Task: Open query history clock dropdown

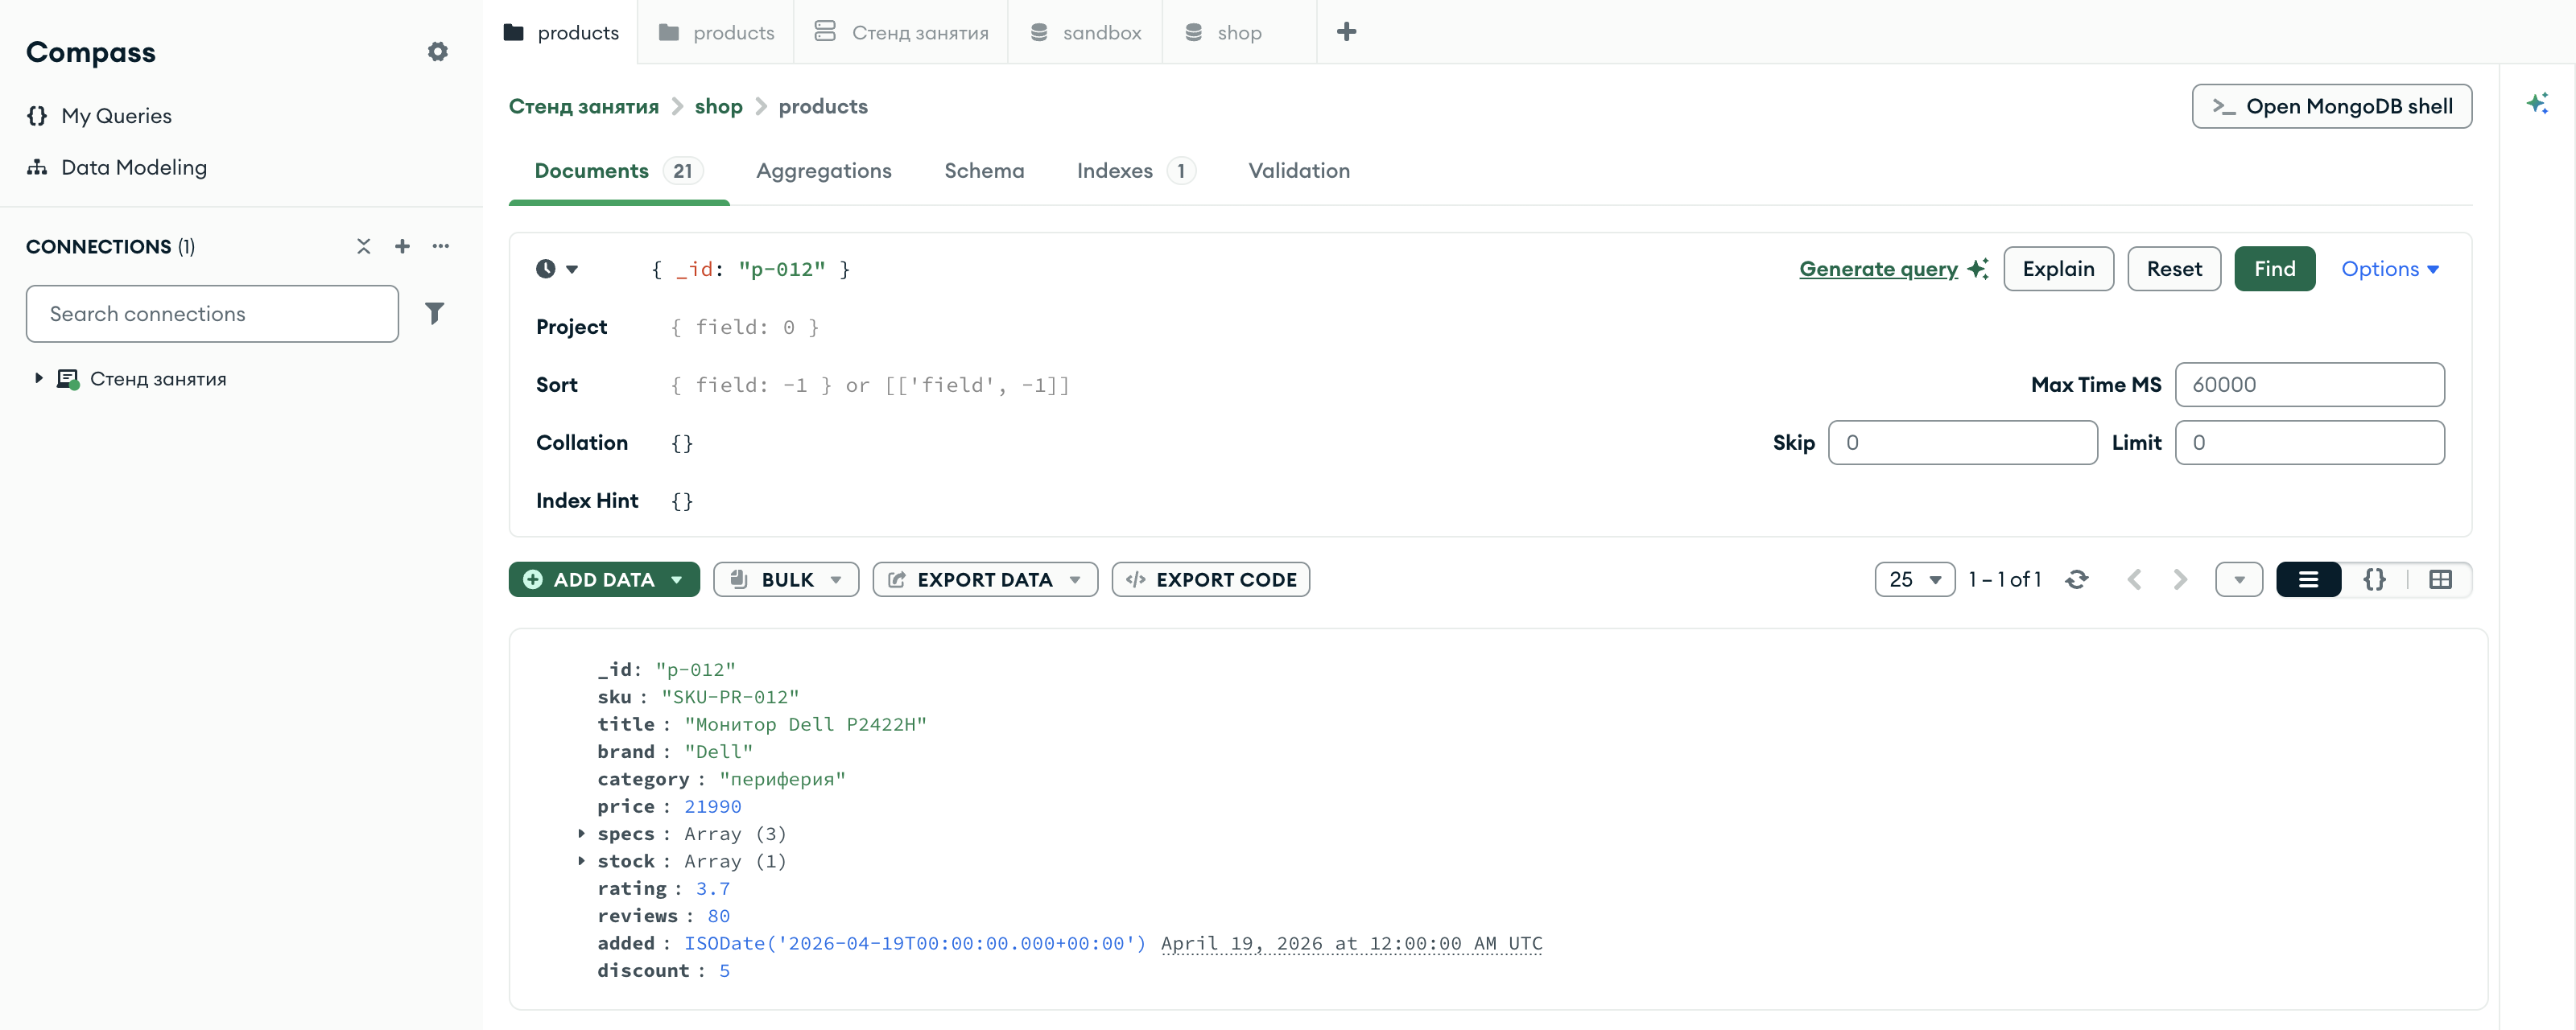Action: 557,269
